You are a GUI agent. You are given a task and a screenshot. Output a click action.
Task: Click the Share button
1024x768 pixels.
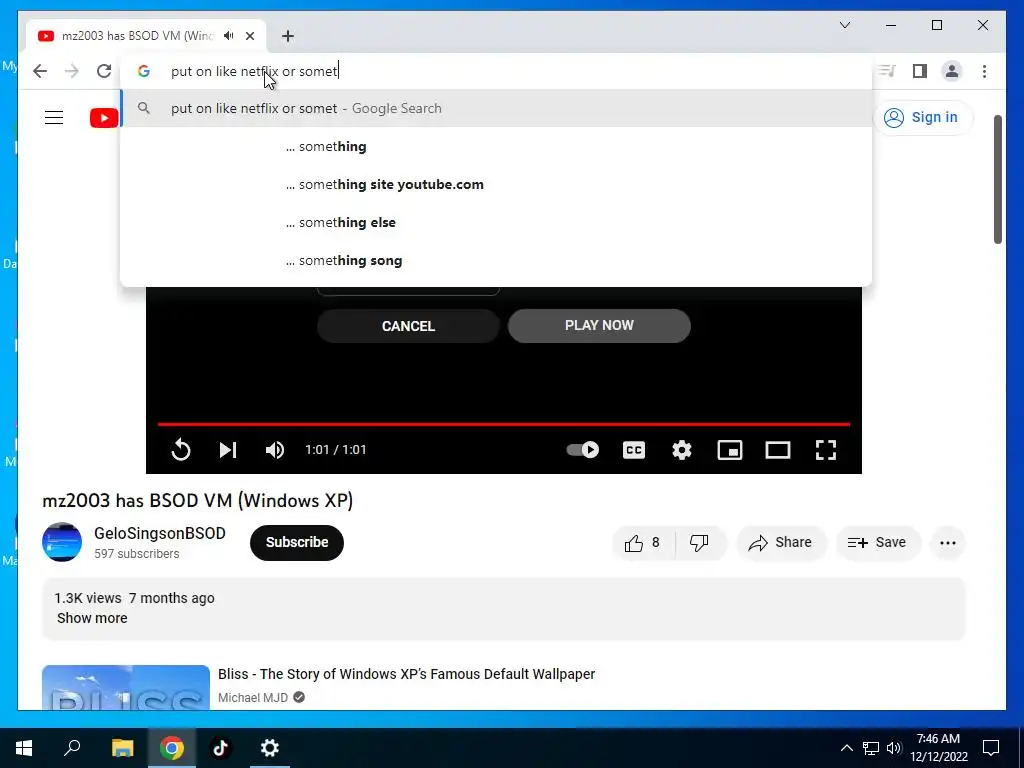[x=781, y=543]
